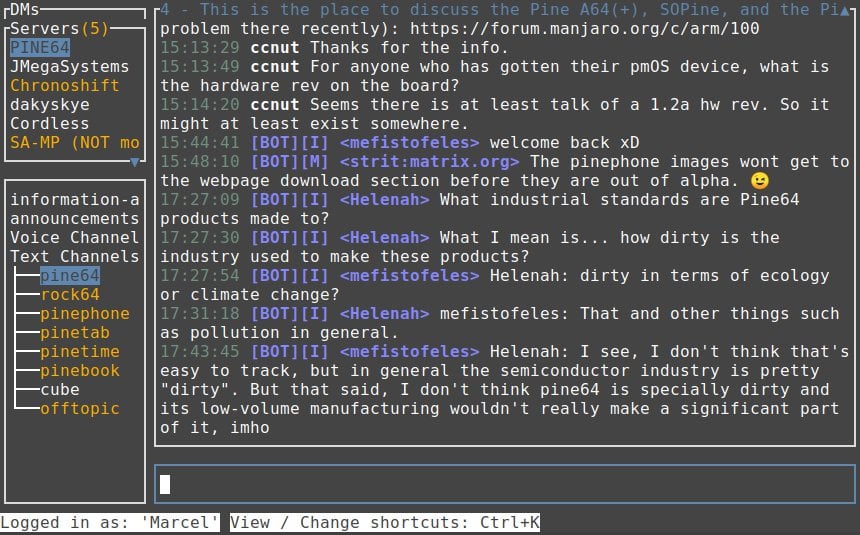Switch to the JMegaSystems server

click(69, 67)
